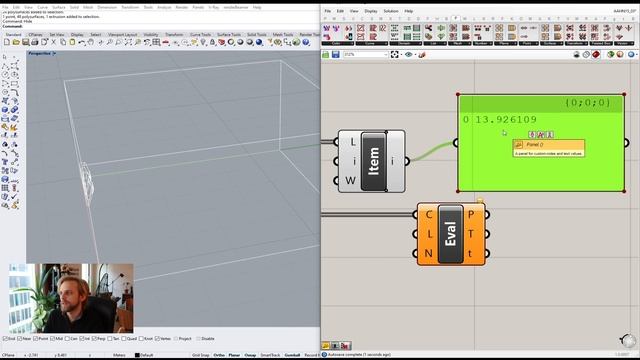Click the red preview selected-only icon
The height and width of the screenshot is (360, 640).
tap(596, 54)
